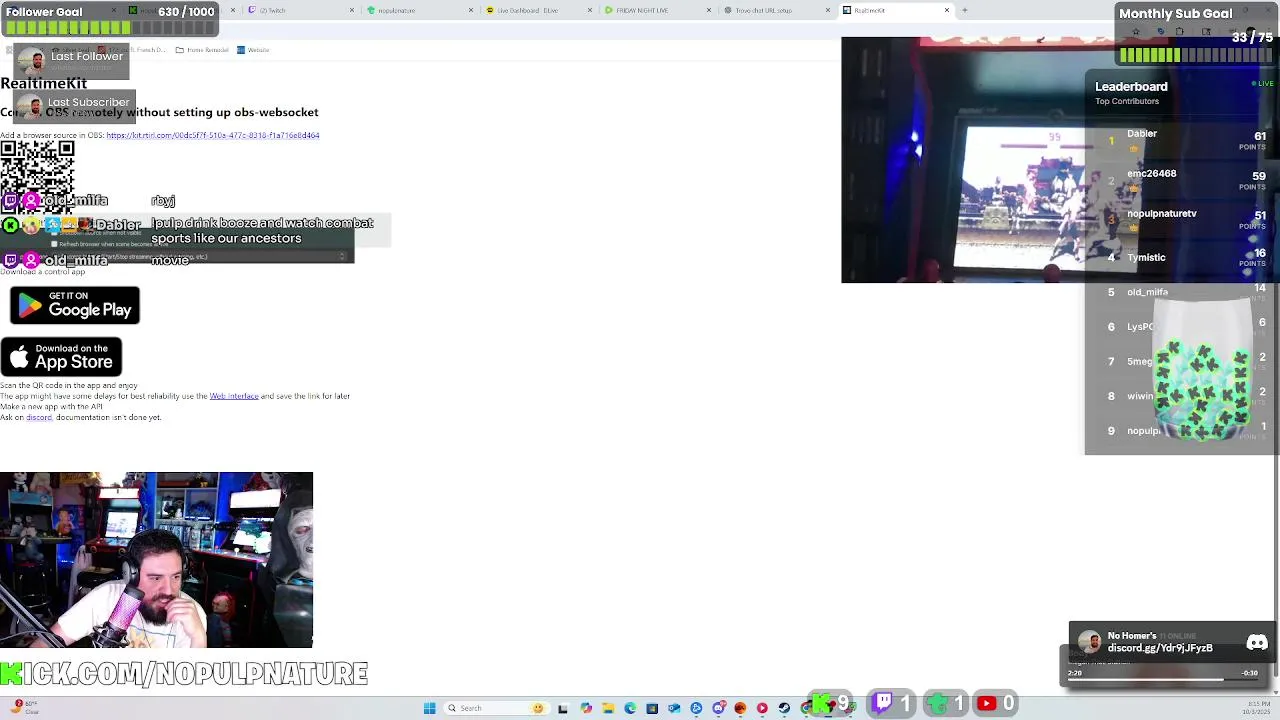Click the Twitch viewer count badge
This screenshot has width=1280, height=720.
pos(891,704)
